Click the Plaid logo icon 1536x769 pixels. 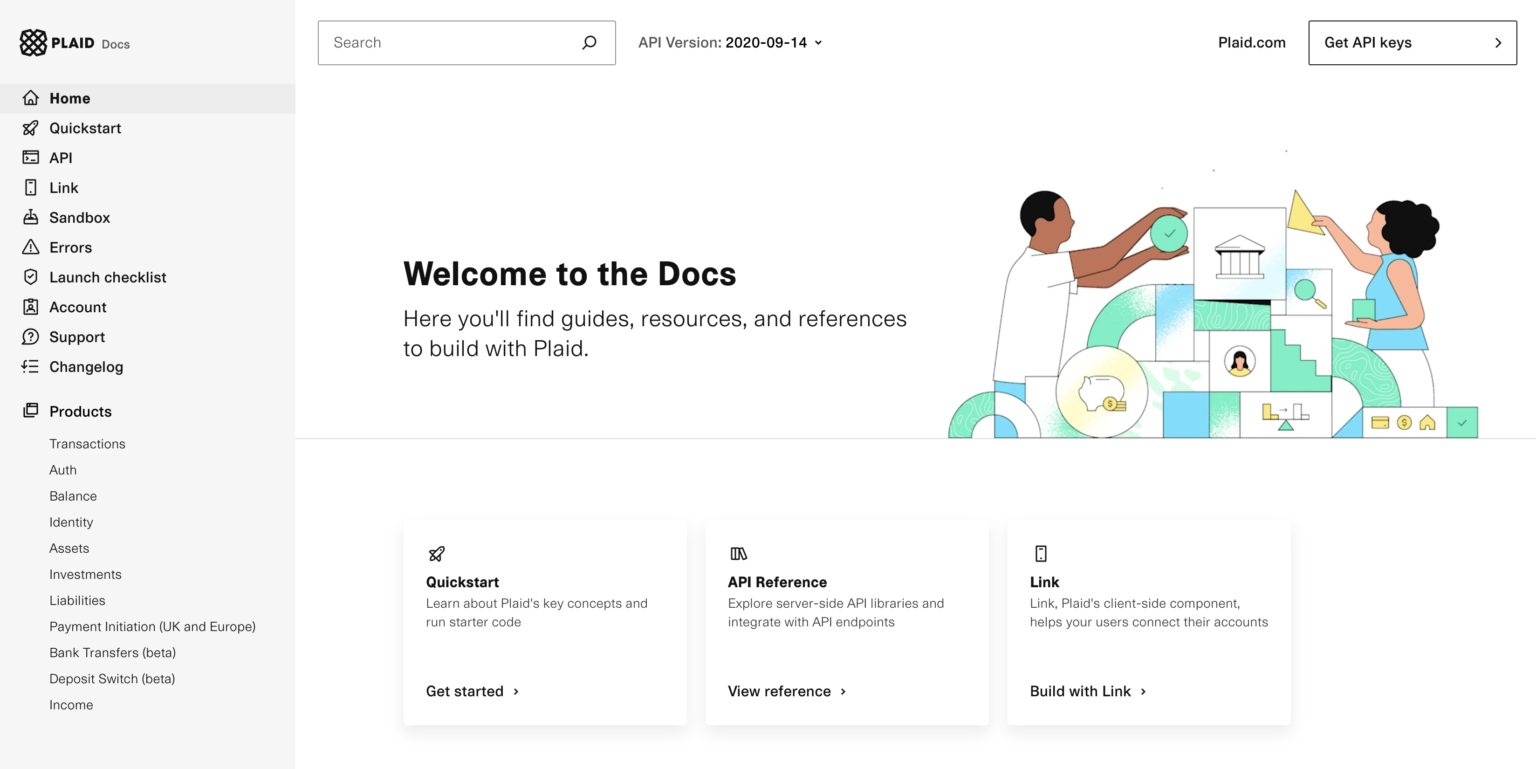[33, 42]
